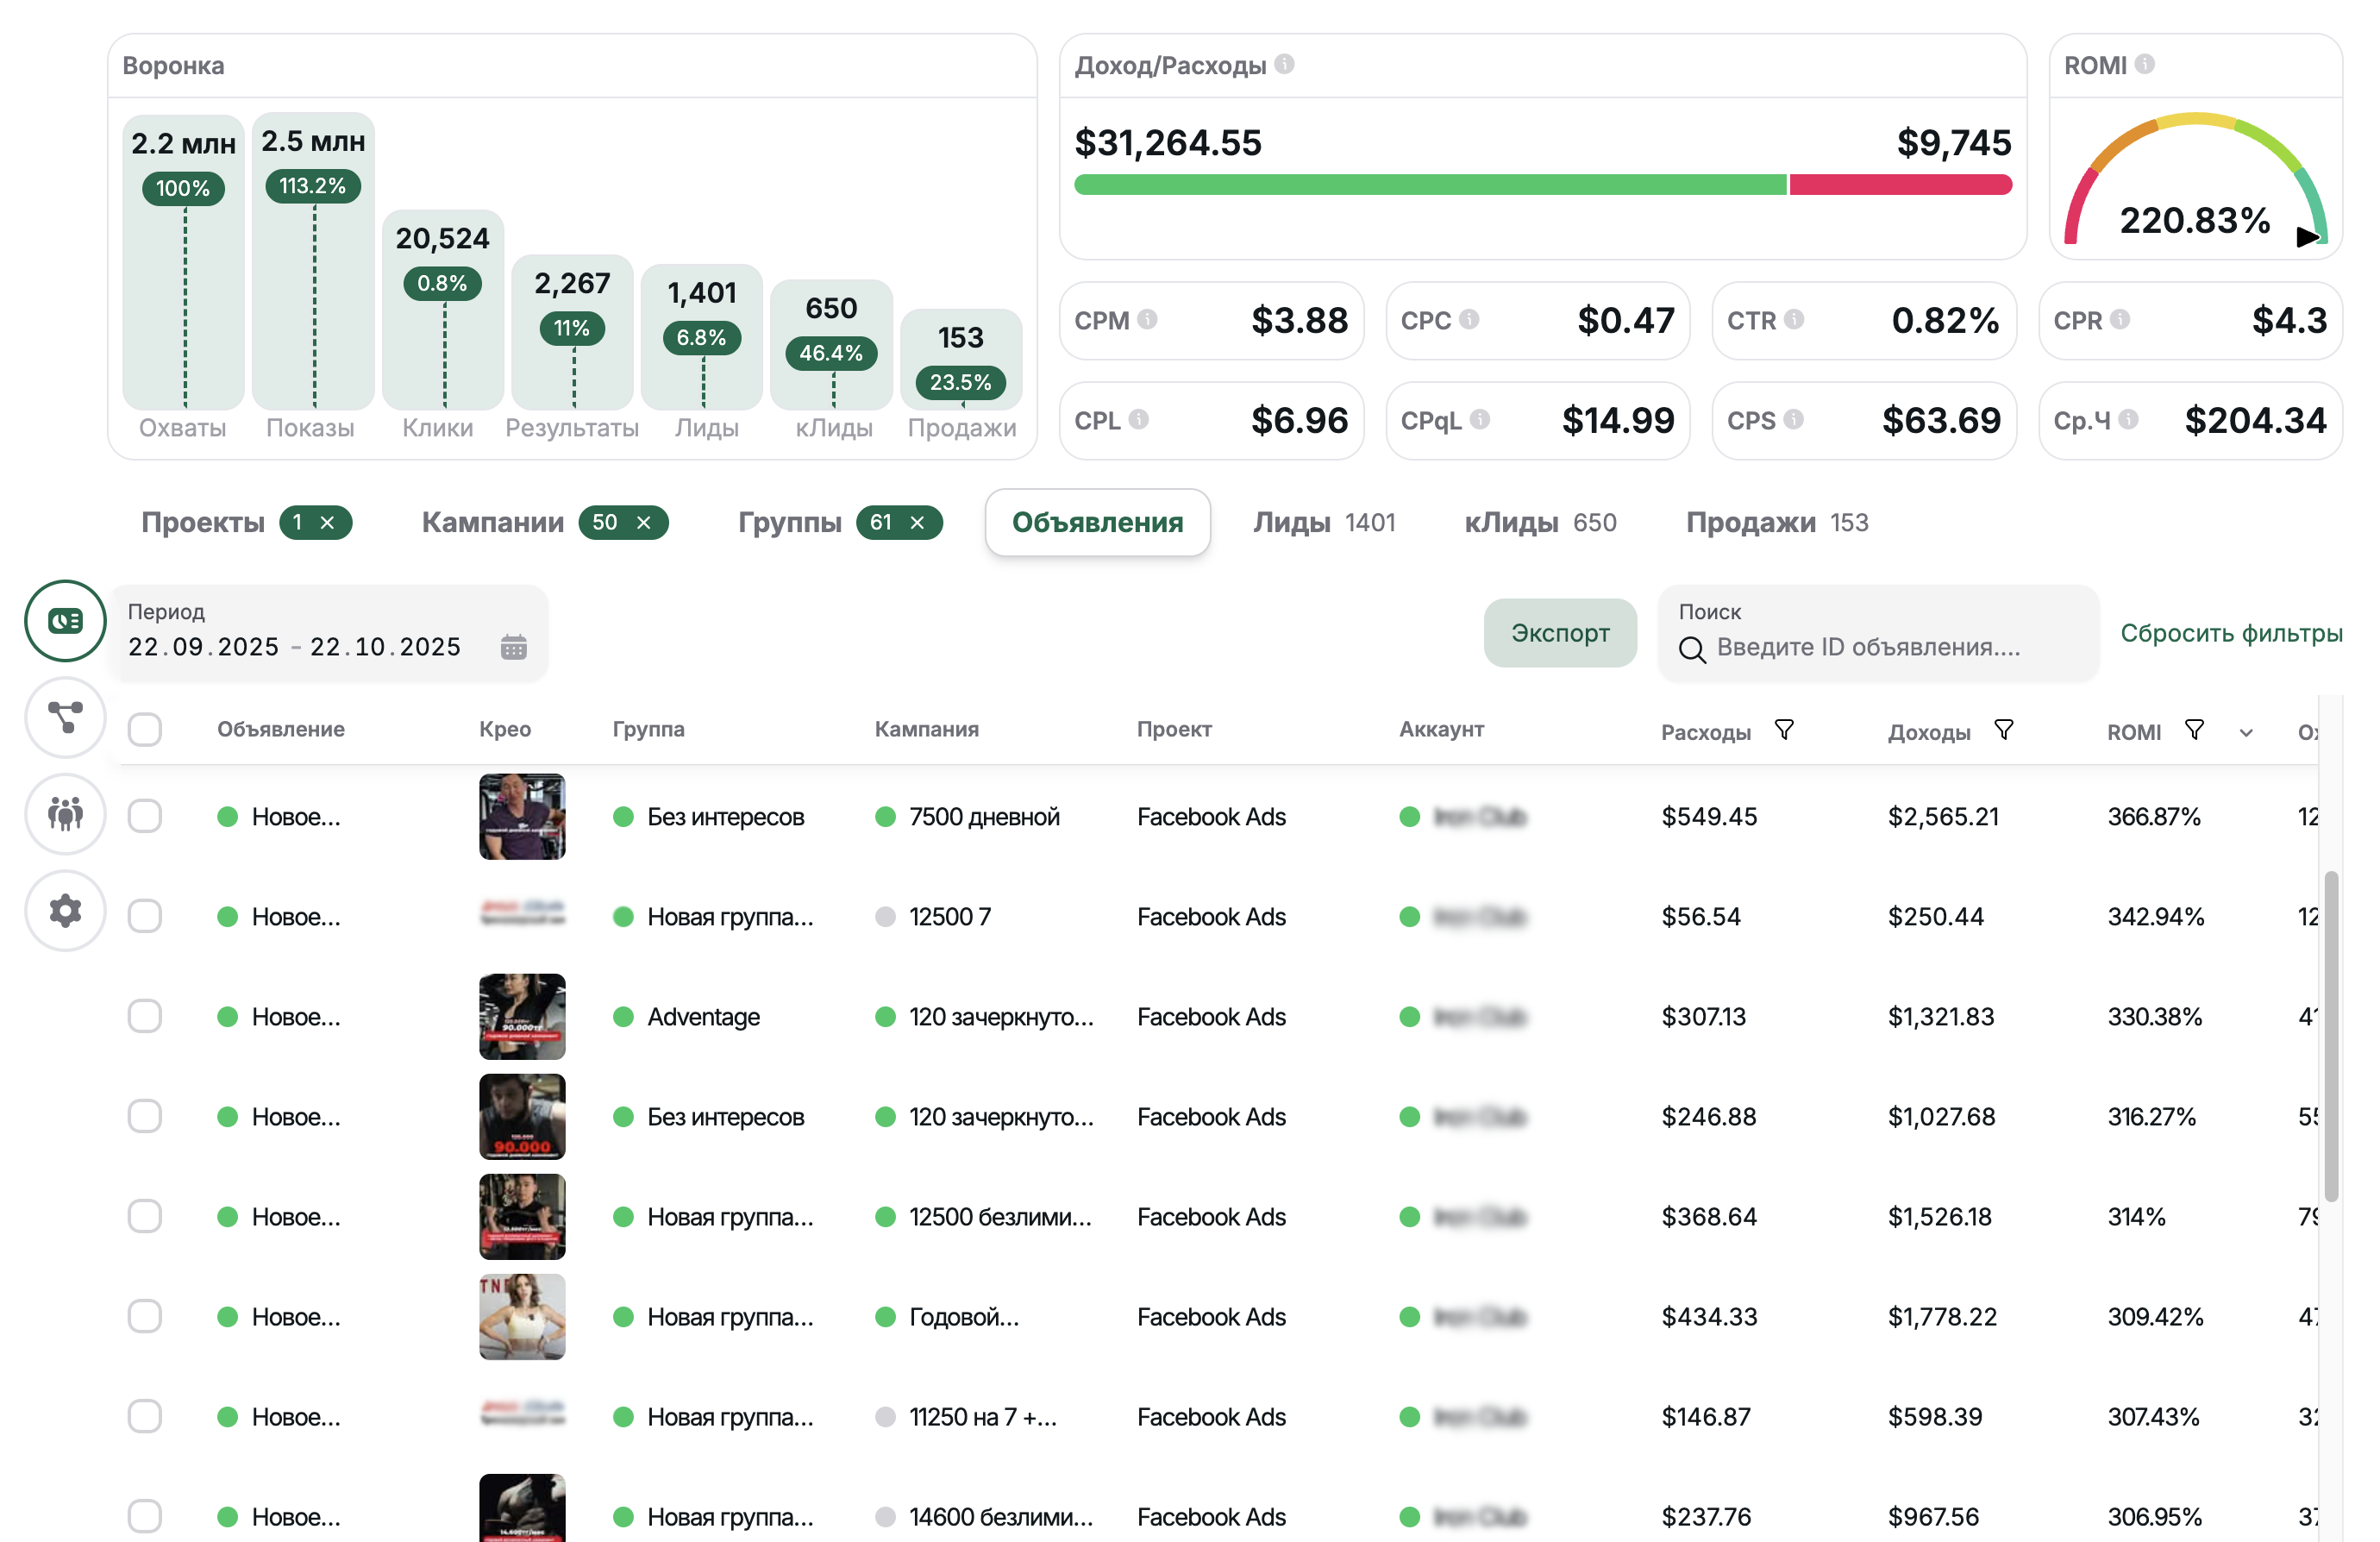Check the checkbox of the first table row
Image resolution: width=2380 pixels, height=1542 pixels.
click(144, 816)
